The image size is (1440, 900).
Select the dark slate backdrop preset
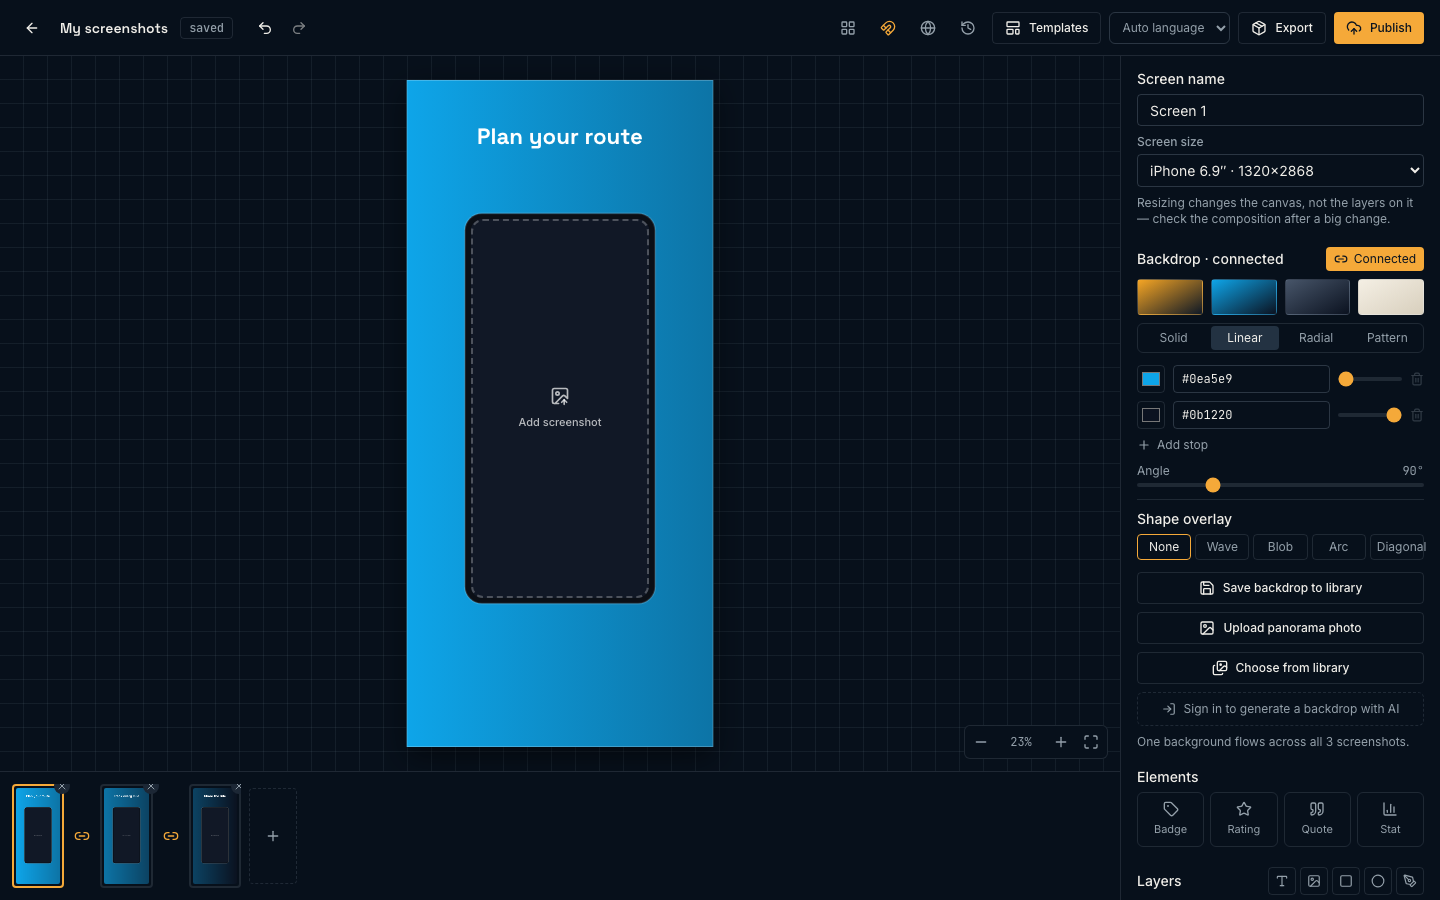pyautogui.click(x=1317, y=297)
